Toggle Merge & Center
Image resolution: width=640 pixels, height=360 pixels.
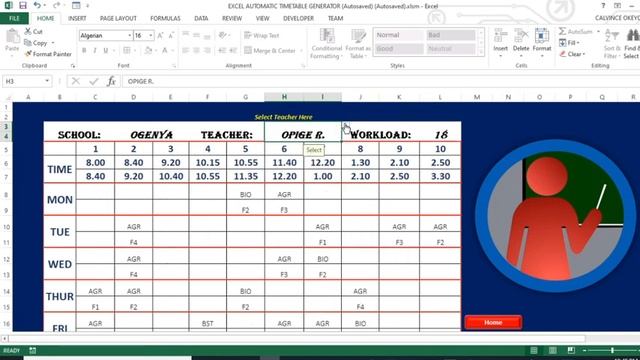pyautogui.click(x=270, y=51)
